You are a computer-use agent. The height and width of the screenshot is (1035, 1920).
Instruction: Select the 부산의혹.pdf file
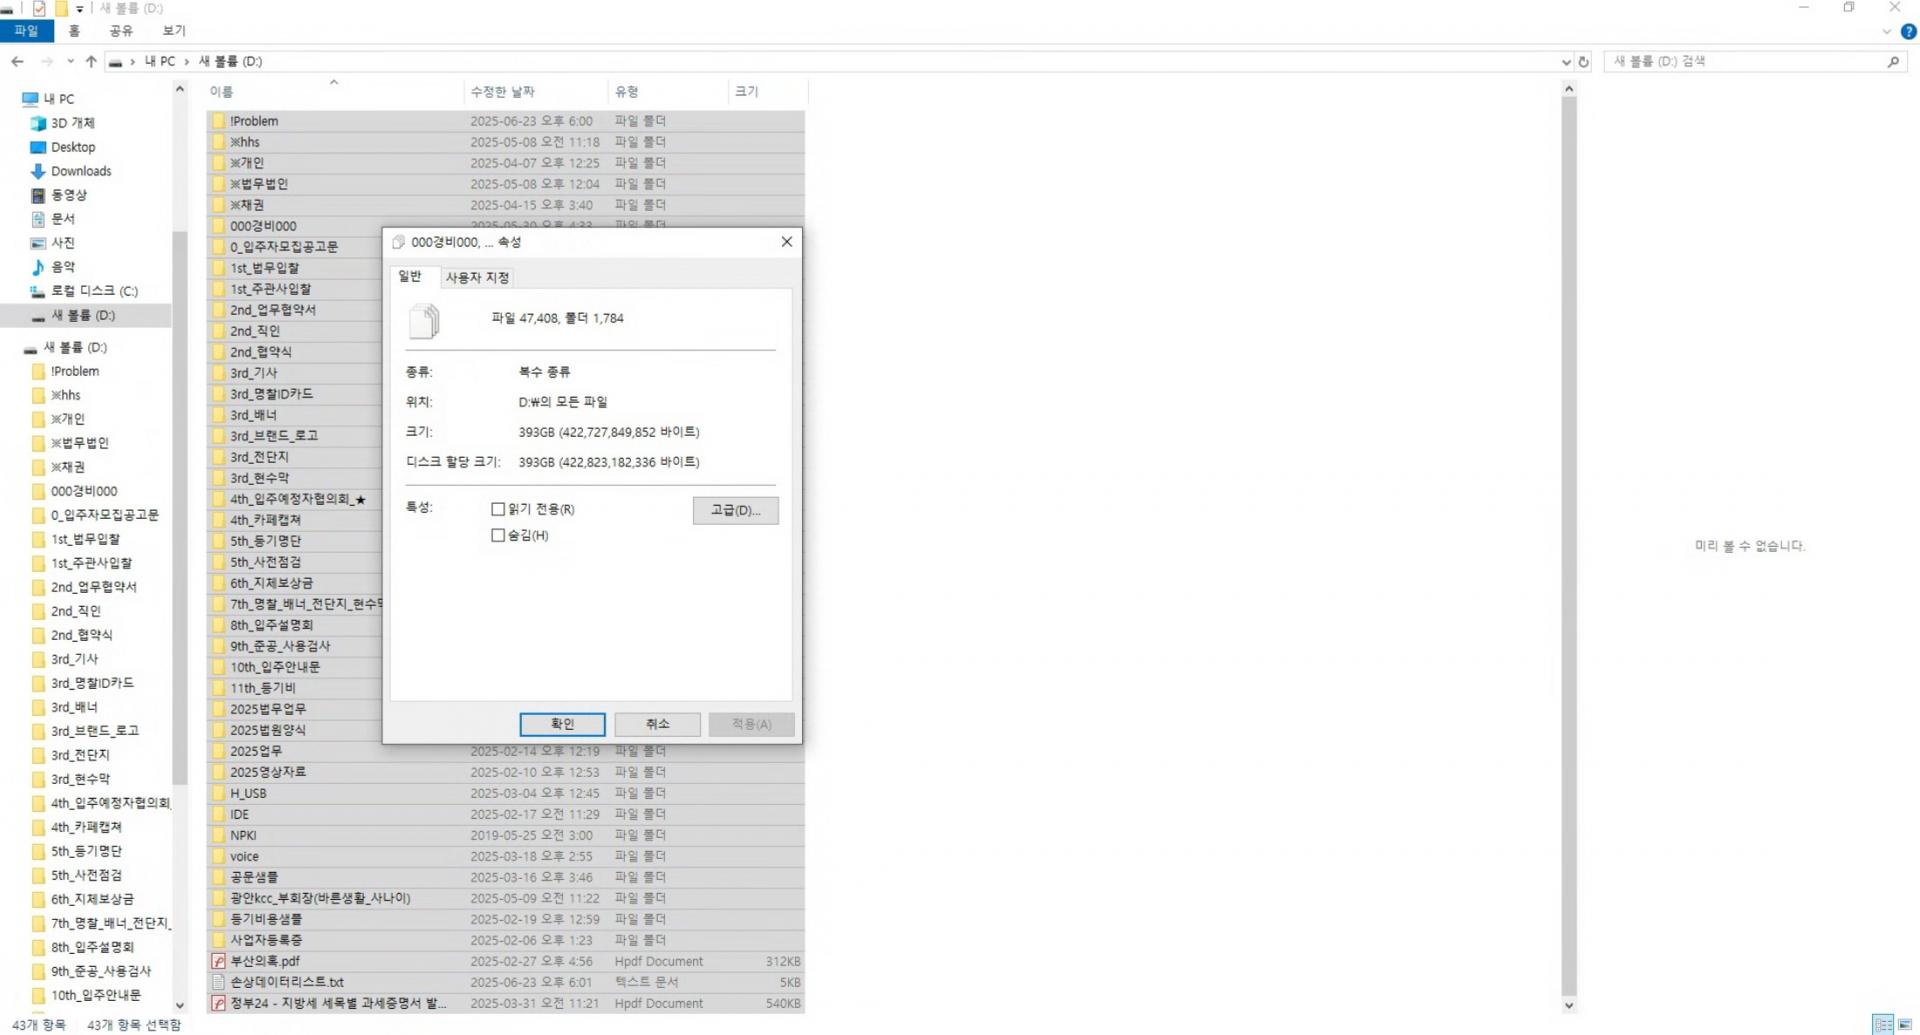pos(506,961)
